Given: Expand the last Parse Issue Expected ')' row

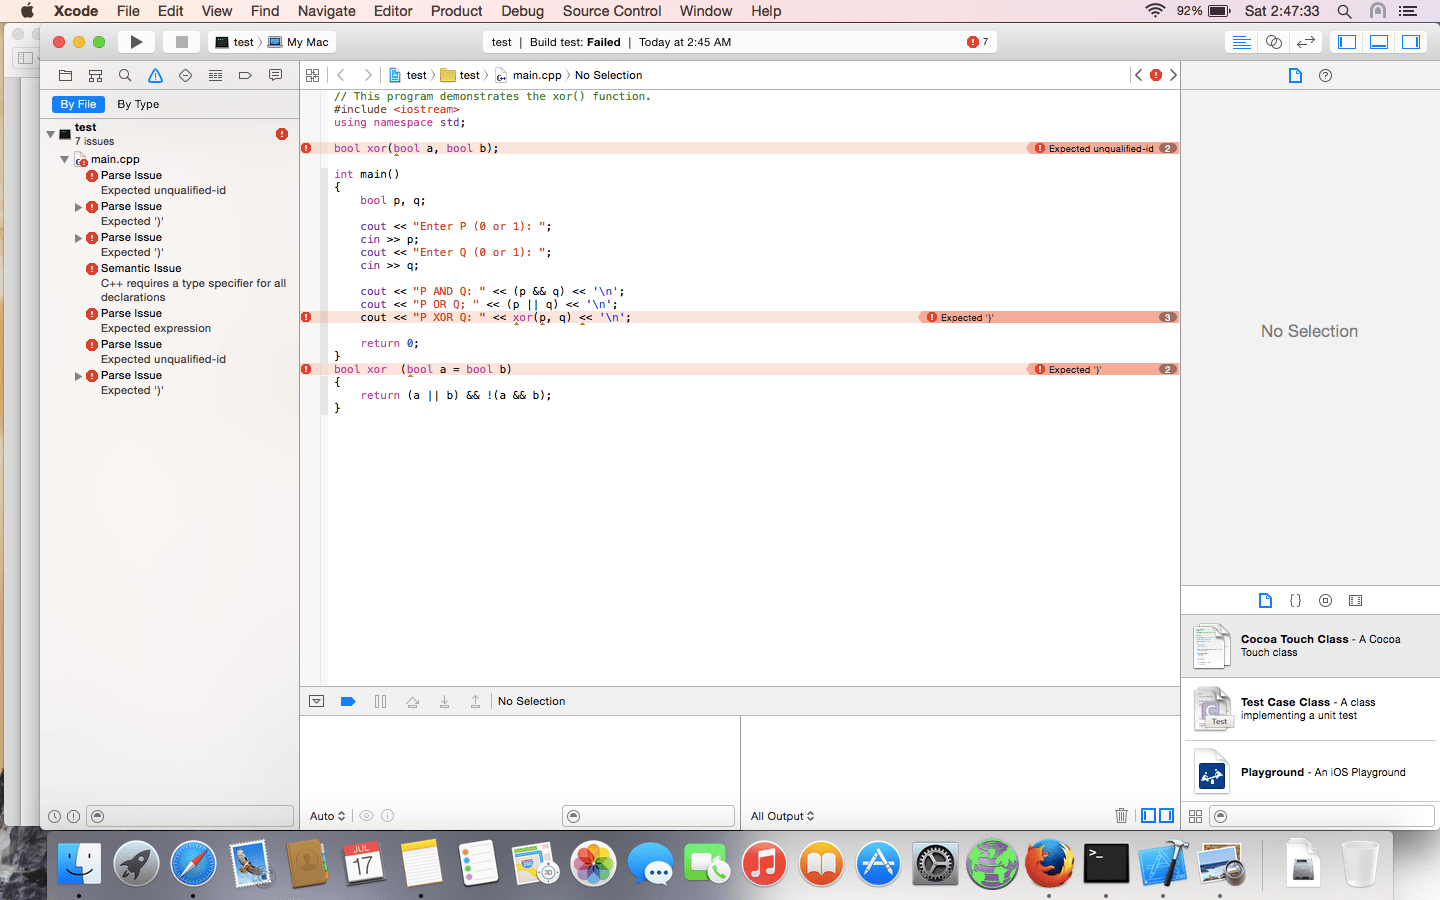Looking at the screenshot, I should 79,376.
